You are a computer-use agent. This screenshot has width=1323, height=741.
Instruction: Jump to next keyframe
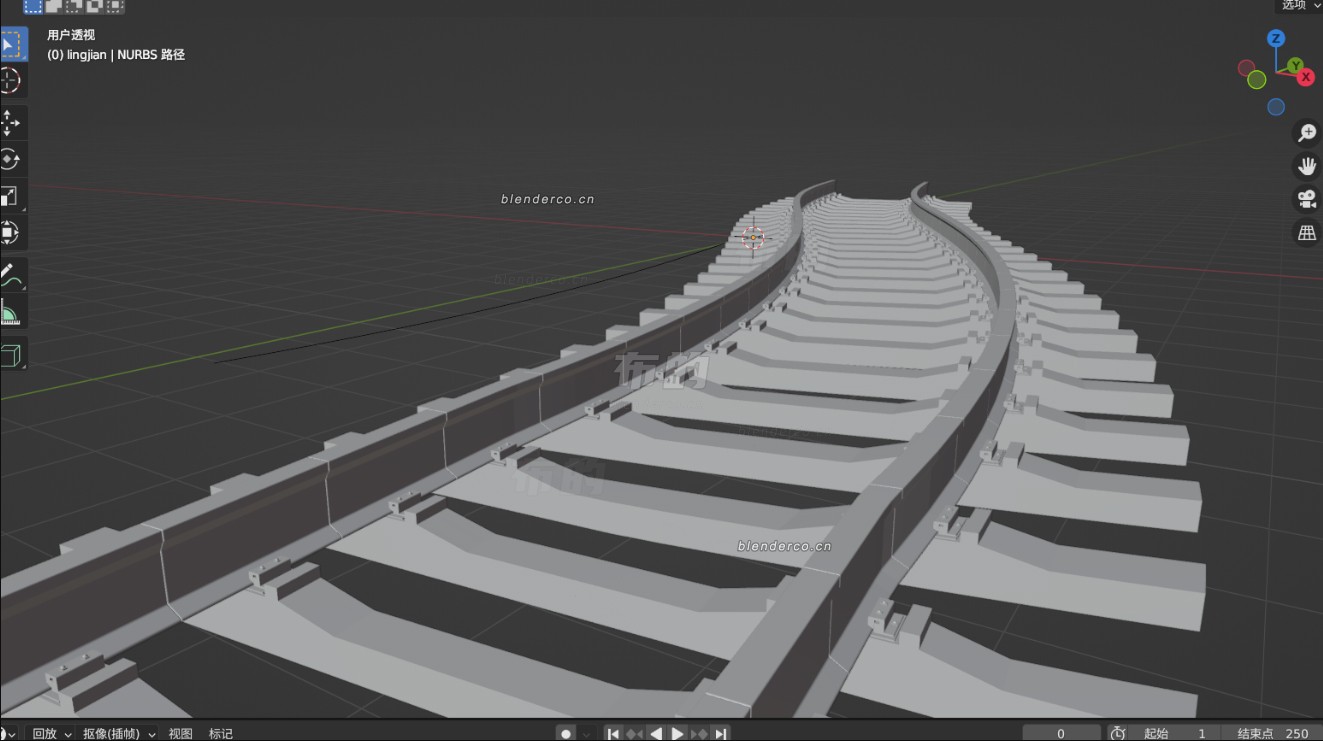click(699, 733)
